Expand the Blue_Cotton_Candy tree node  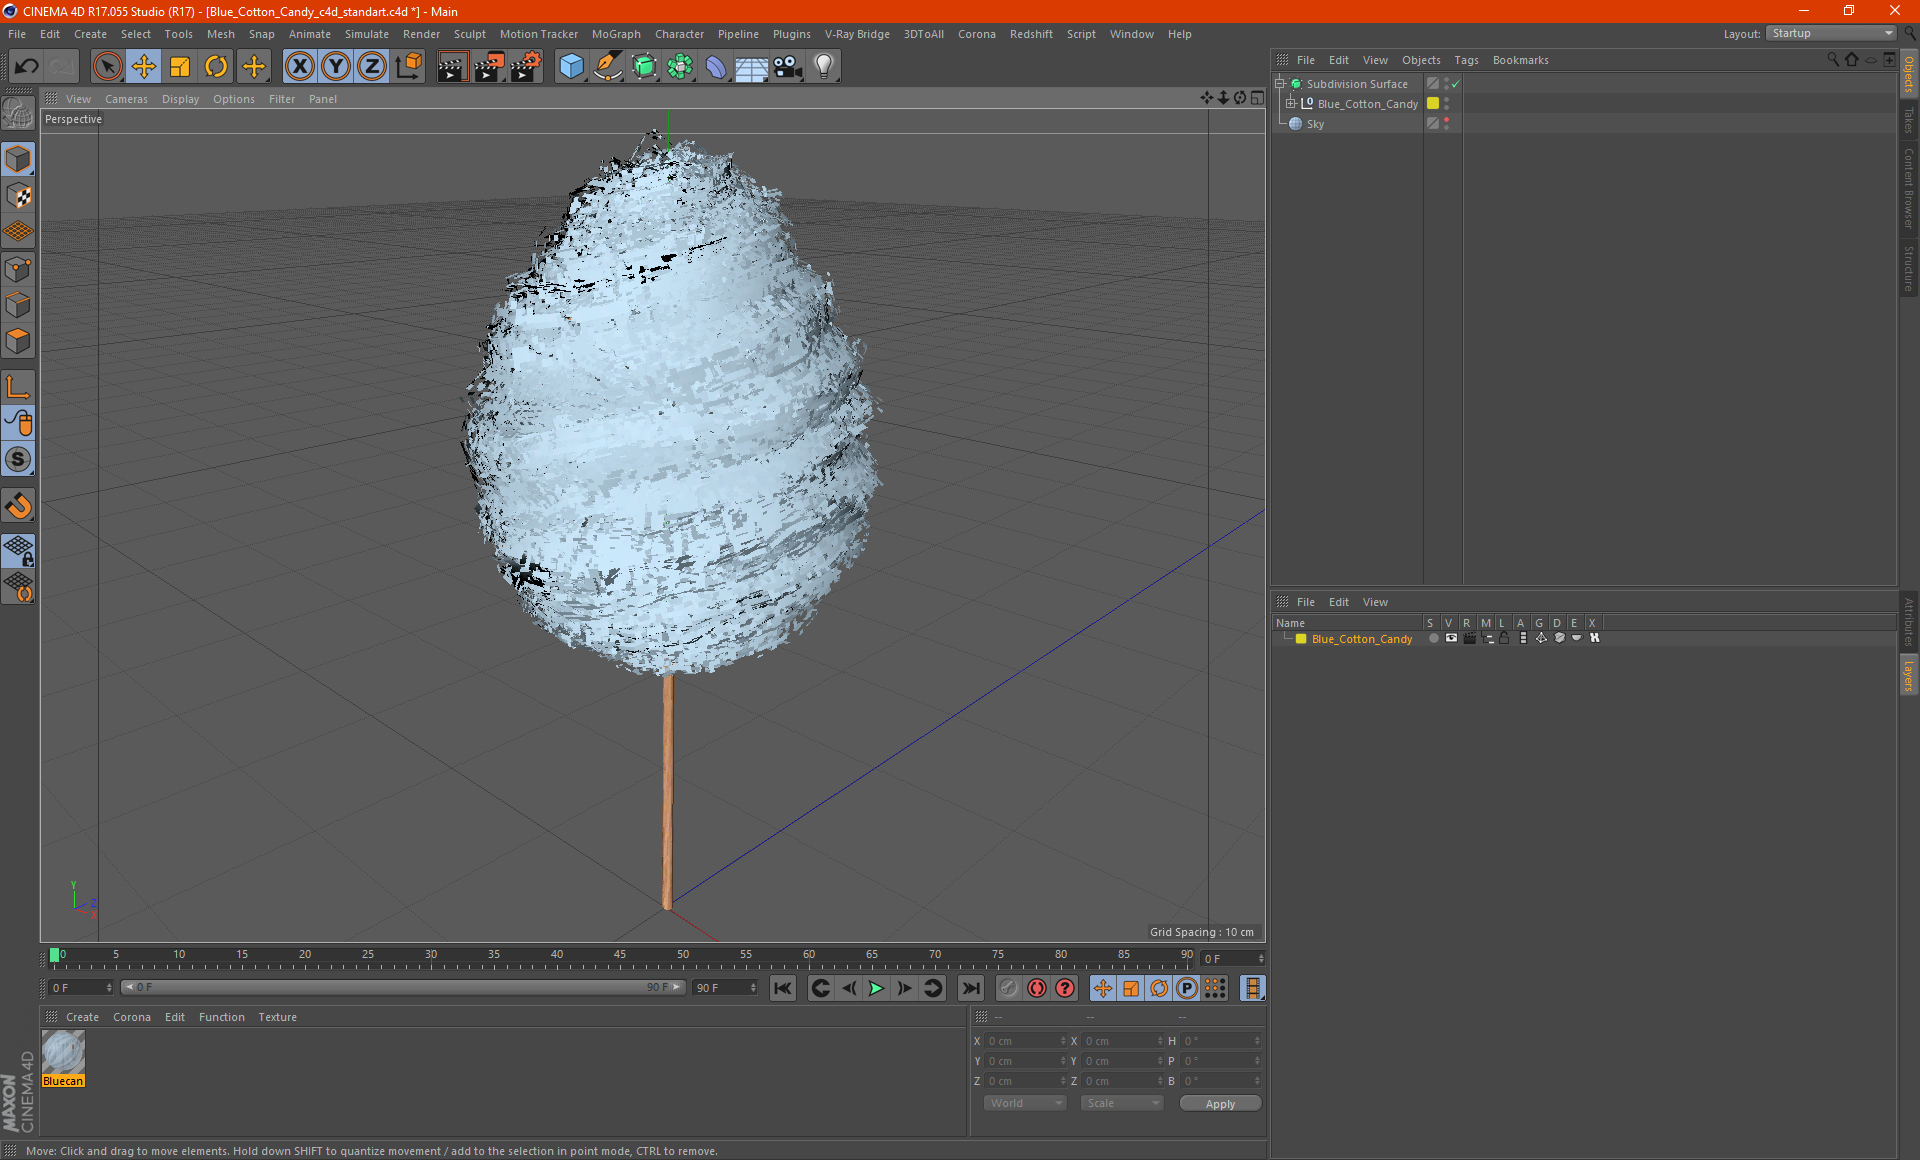point(1291,104)
